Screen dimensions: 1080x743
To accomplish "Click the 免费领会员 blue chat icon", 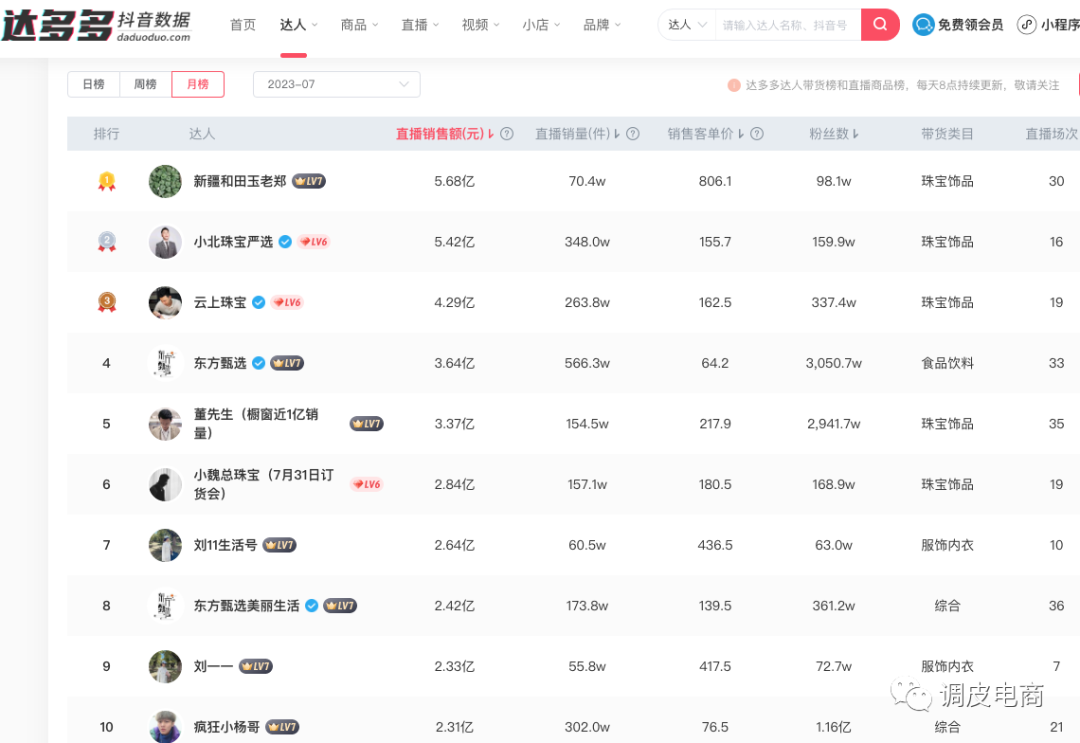I will (x=922, y=24).
